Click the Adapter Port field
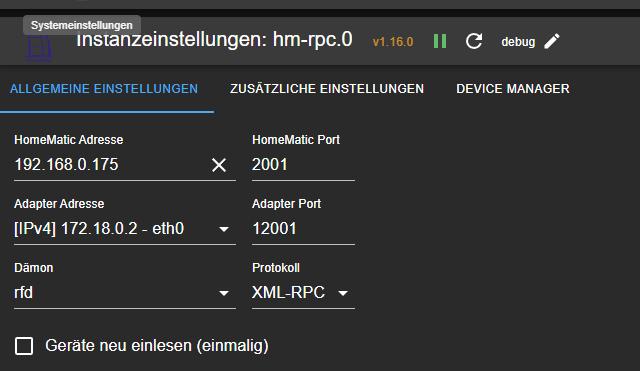This screenshot has height=371, width=640. click(303, 229)
